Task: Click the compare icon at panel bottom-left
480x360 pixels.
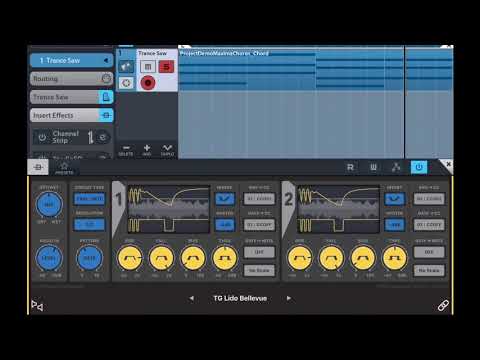Action: coord(37,305)
